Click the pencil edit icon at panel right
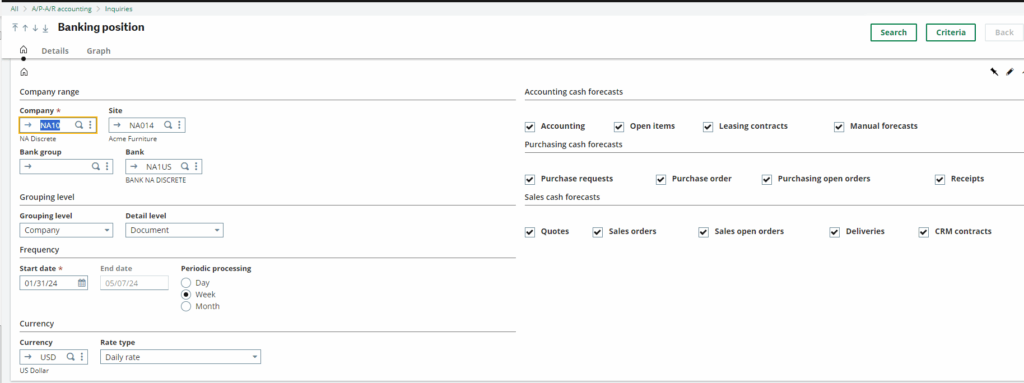Image resolution: width=1024 pixels, height=383 pixels. 1009,72
